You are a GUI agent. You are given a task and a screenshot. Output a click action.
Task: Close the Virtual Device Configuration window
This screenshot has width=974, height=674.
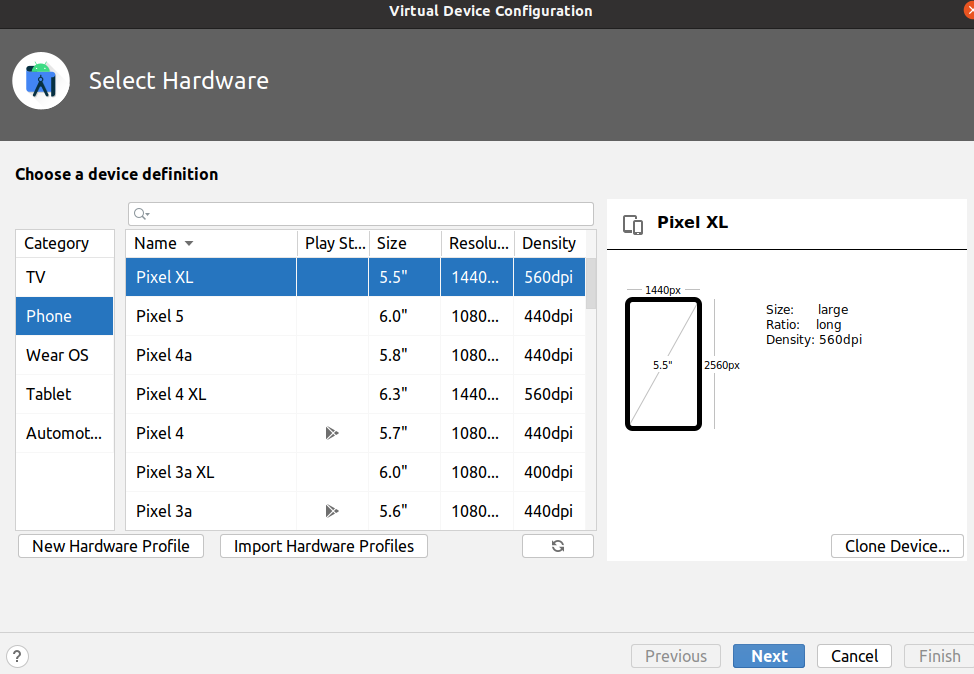[x=968, y=11]
